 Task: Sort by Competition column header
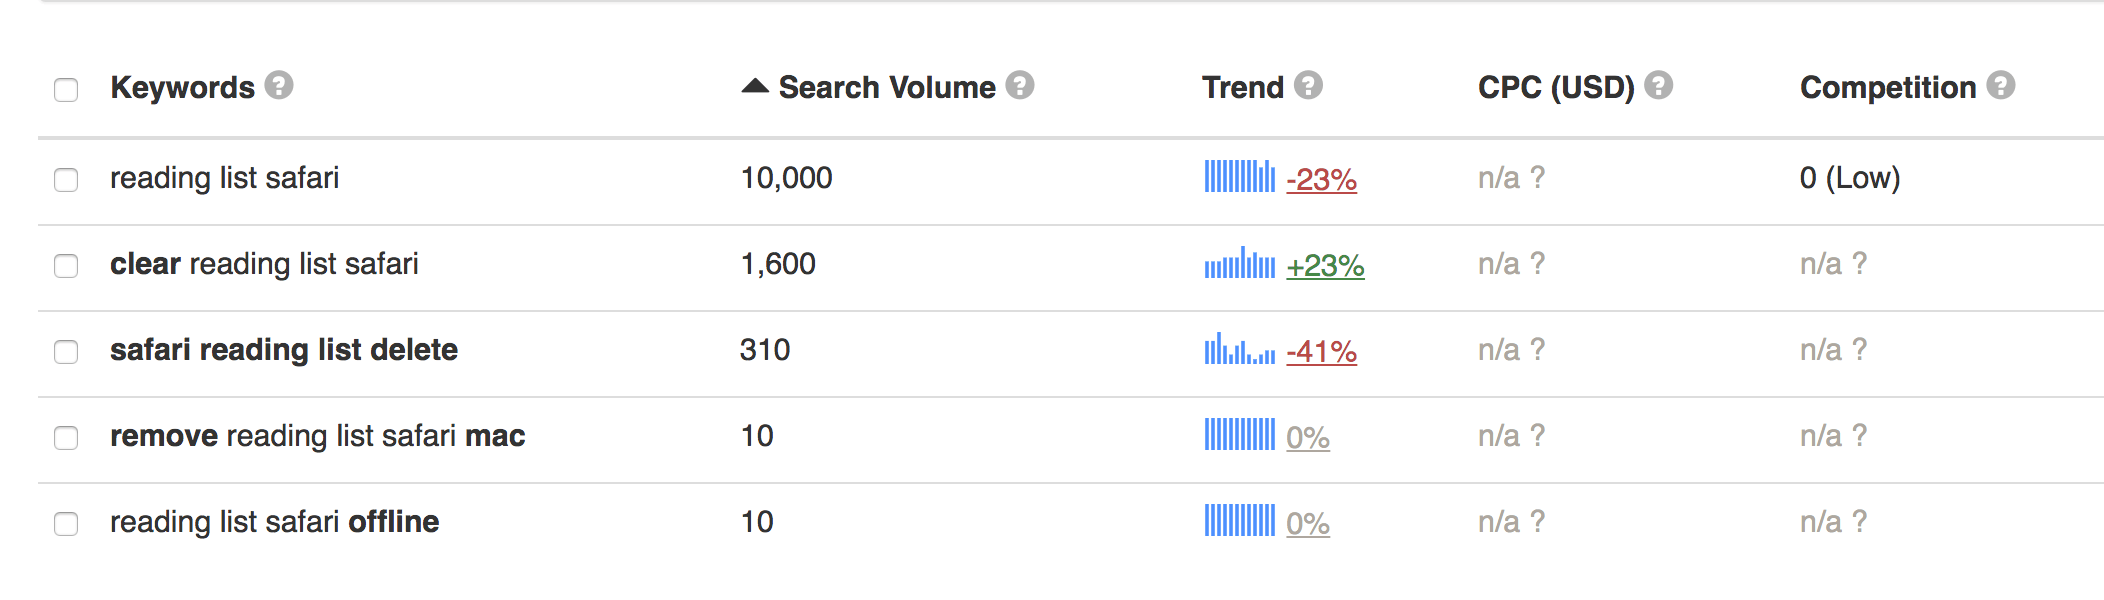click(x=1887, y=88)
